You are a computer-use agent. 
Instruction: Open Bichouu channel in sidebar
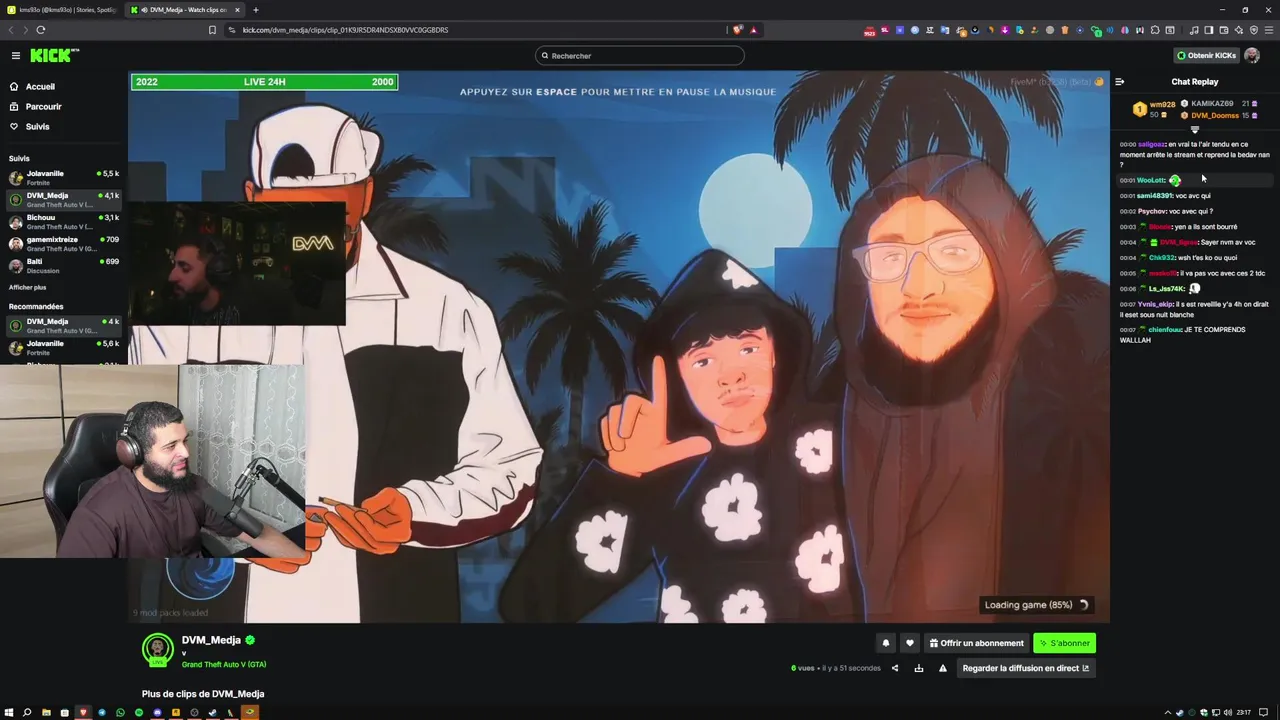[64, 221]
